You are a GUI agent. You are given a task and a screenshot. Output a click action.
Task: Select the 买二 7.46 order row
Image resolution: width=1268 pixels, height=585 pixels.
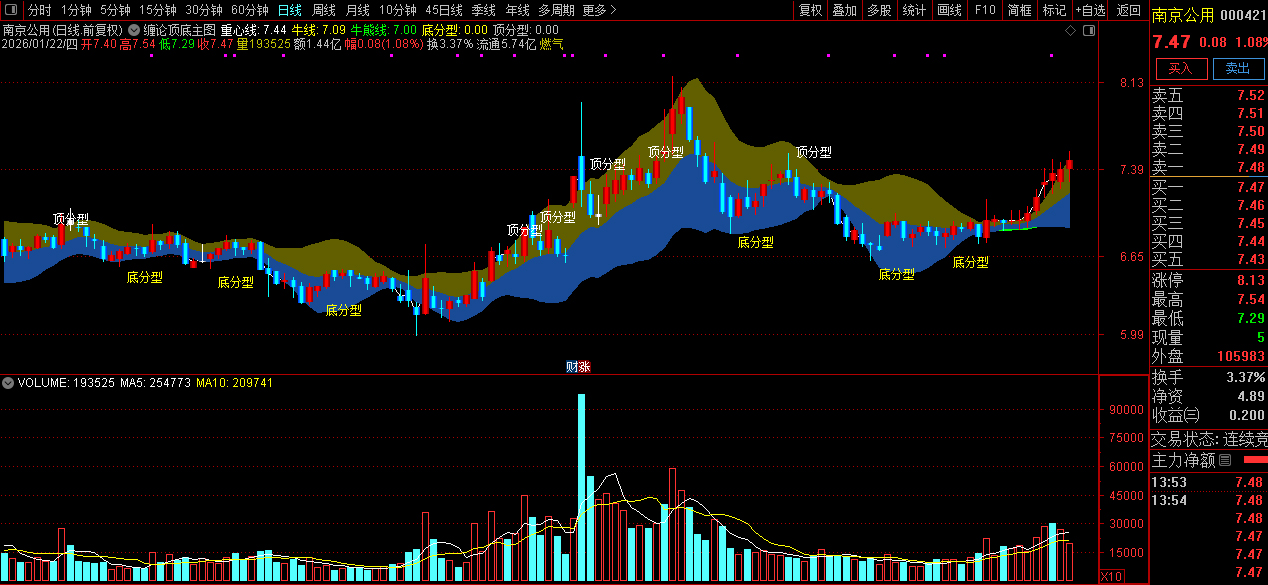1209,205
